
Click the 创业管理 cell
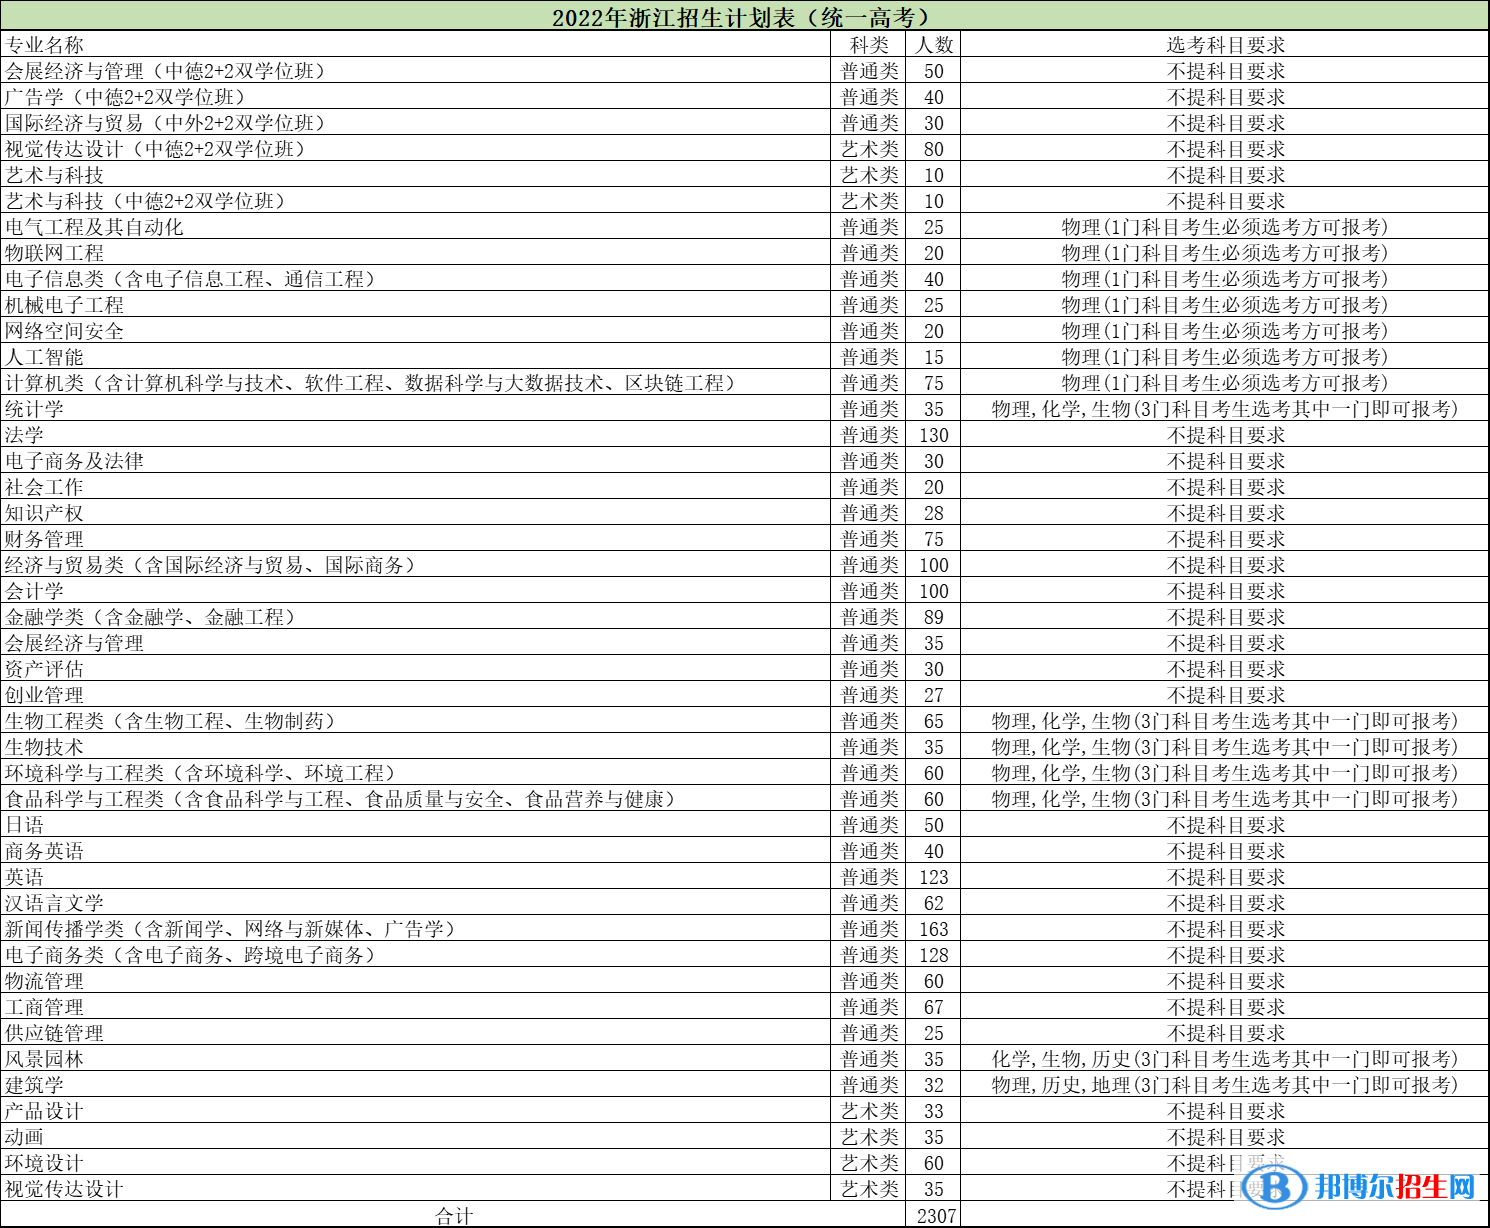[416, 694]
